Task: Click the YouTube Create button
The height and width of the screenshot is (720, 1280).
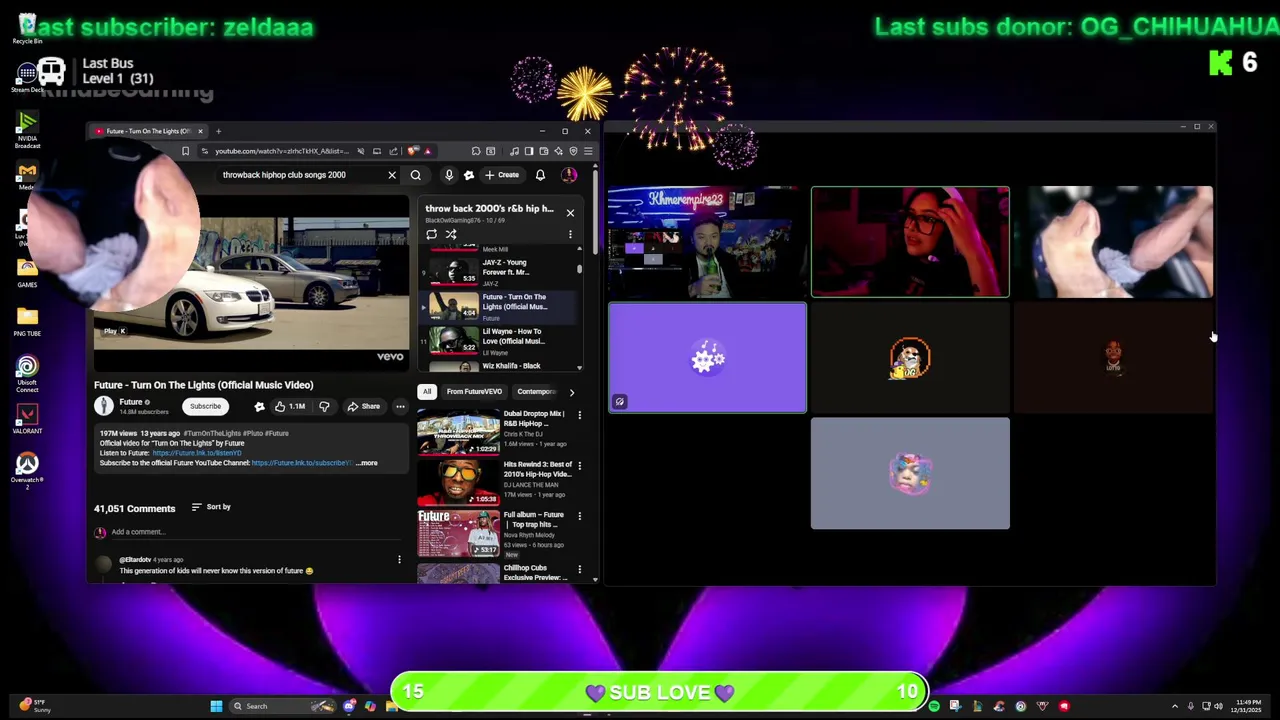Action: (502, 175)
